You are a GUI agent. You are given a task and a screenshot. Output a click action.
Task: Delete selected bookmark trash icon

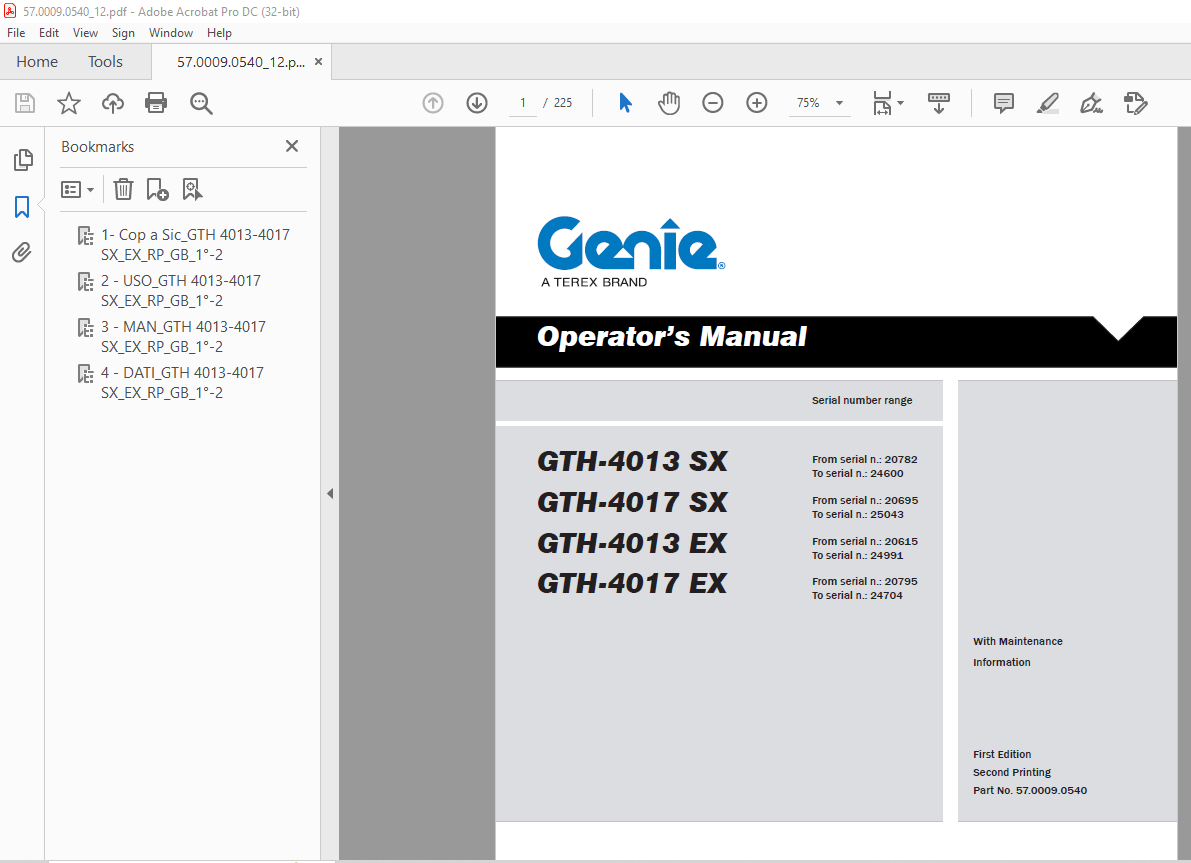click(x=123, y=189)
